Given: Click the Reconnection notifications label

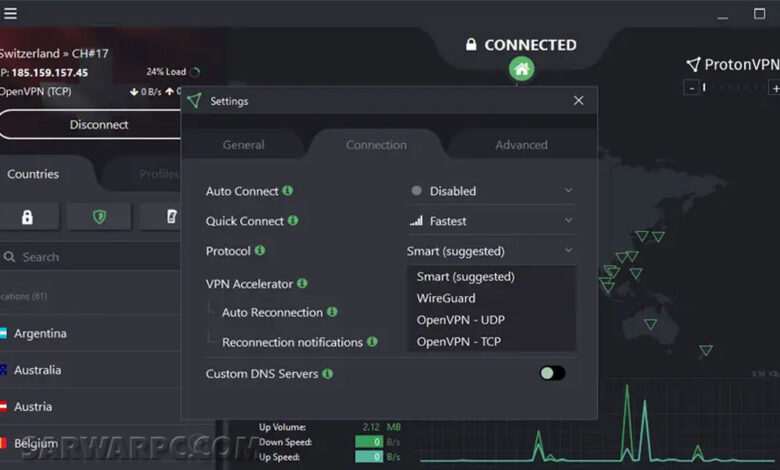Looking at the screenshot, I should click(292, 342).
